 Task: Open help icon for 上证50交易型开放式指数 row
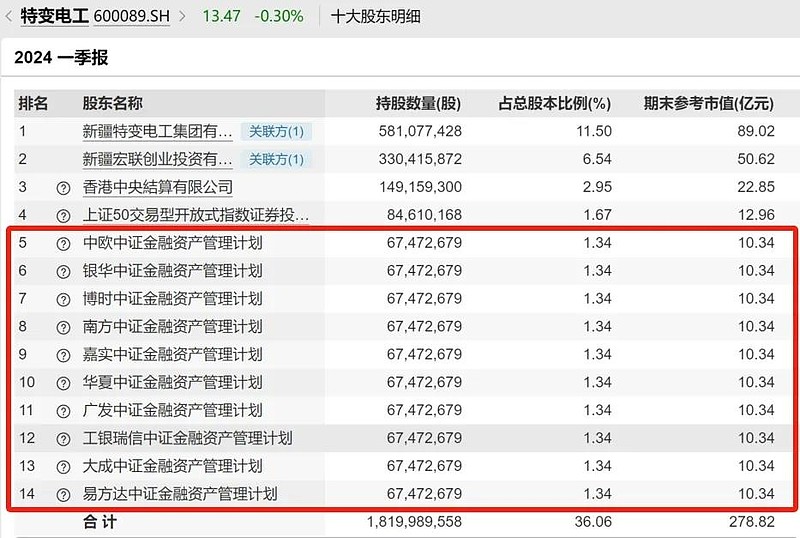coord(63,216)
